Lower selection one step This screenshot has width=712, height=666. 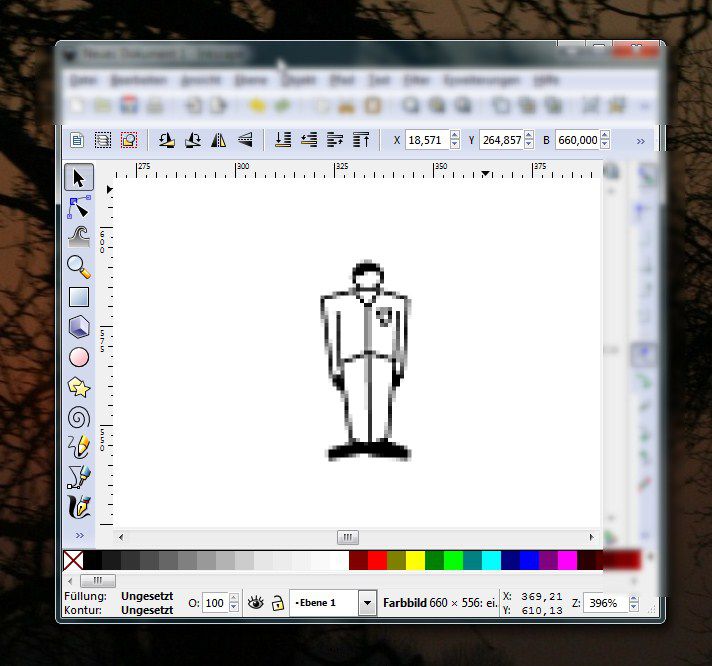[x=309, y=140]
